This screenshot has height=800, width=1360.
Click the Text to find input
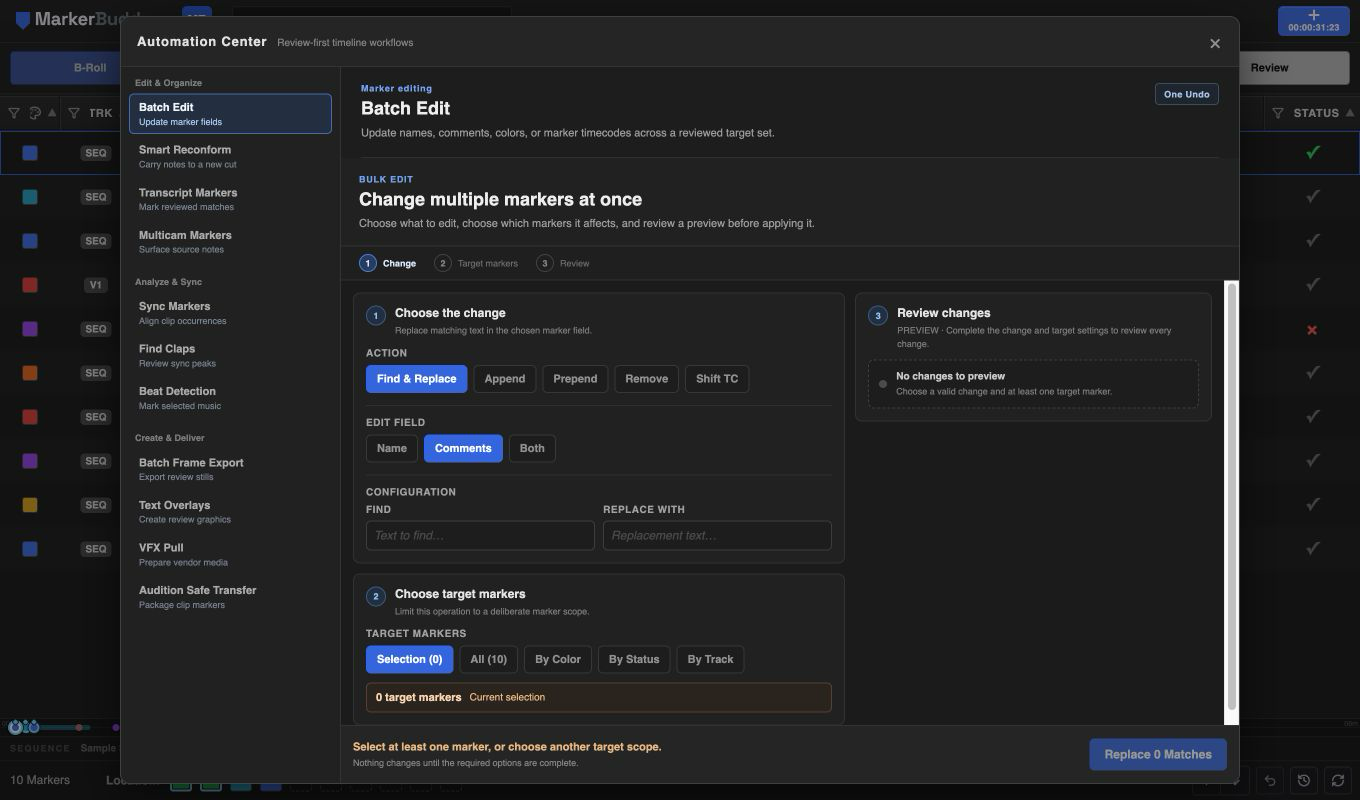click(480, 536)
